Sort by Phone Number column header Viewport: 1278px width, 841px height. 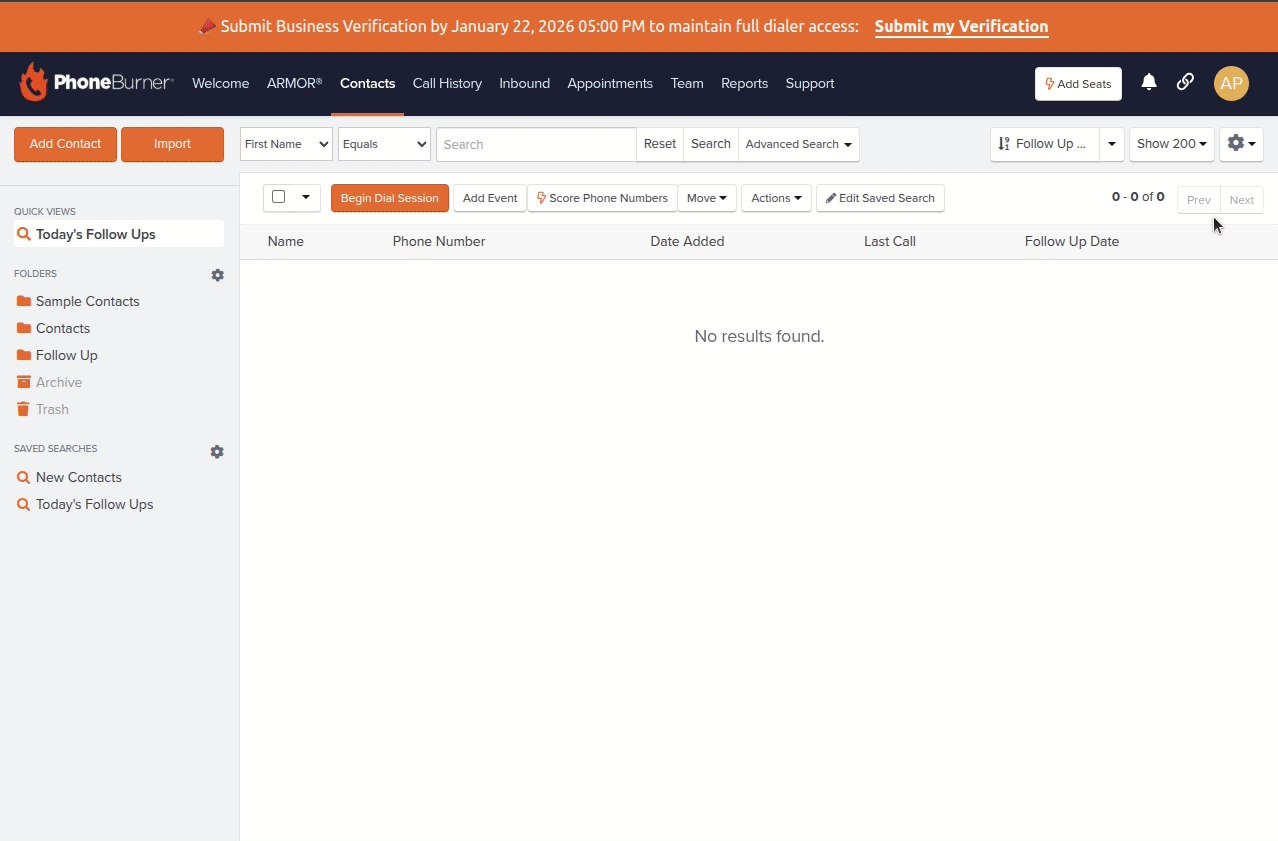pyautogui.click(x=439, y=241)
